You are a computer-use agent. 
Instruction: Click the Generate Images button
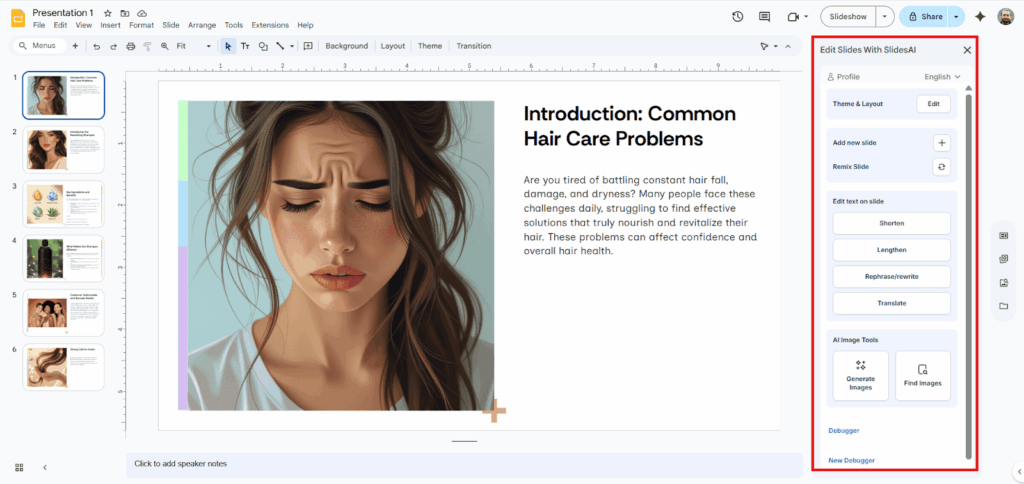click(x=860, y=377)
